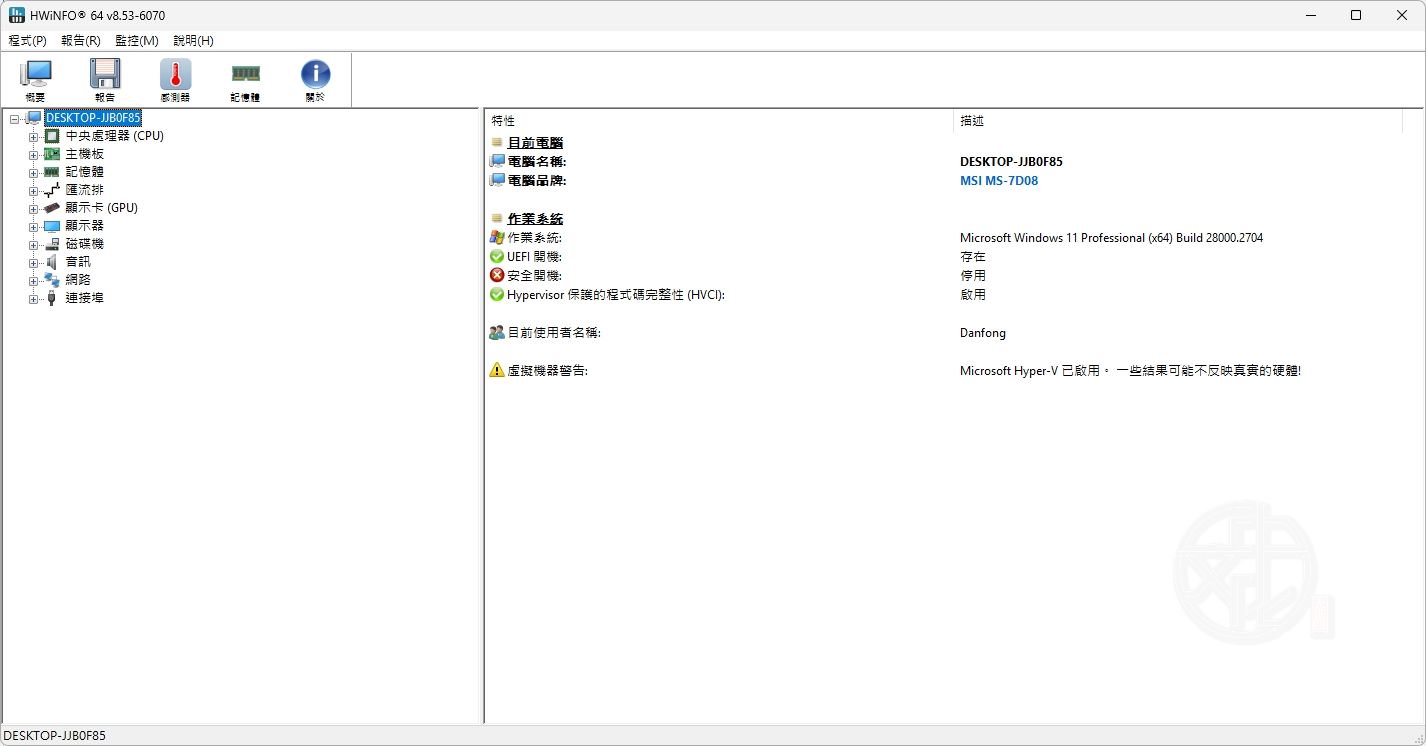This screenshot has height=746, width=1426.
Task: Follow the MSI MS-7D08 brand link
Action: click(999, 181)
